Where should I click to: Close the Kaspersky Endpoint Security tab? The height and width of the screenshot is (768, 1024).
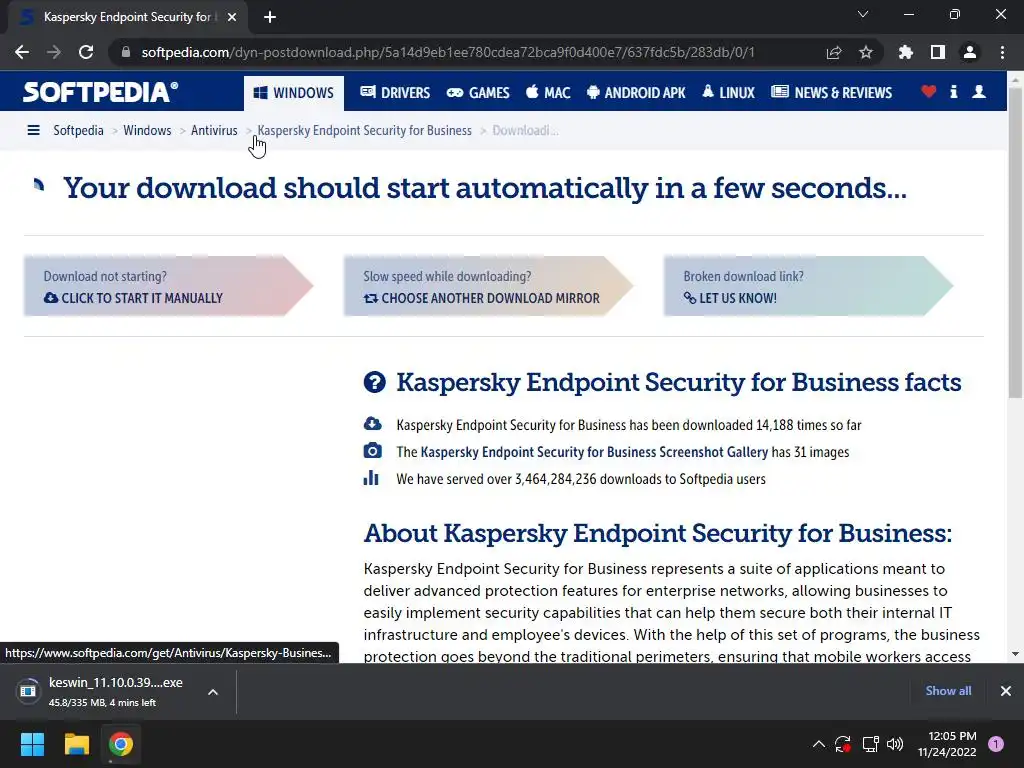[232, 17]
